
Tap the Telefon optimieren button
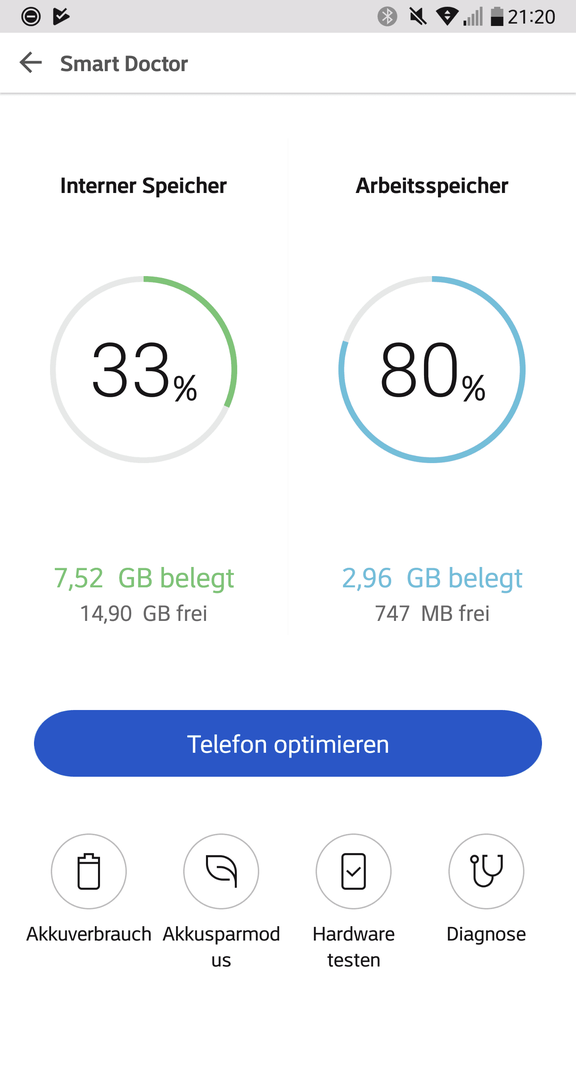click(288, 744)
